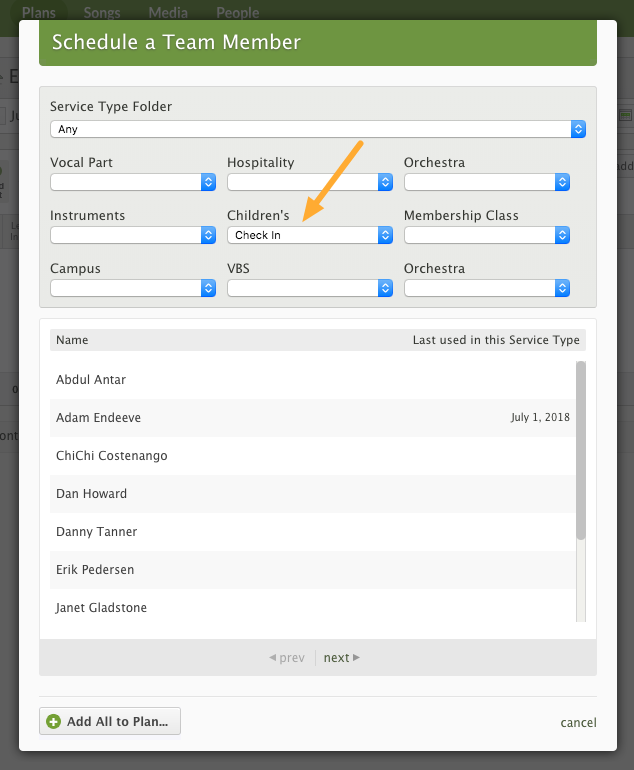
Task: Click the name list scrollbar
Action: tap(581, 450)
